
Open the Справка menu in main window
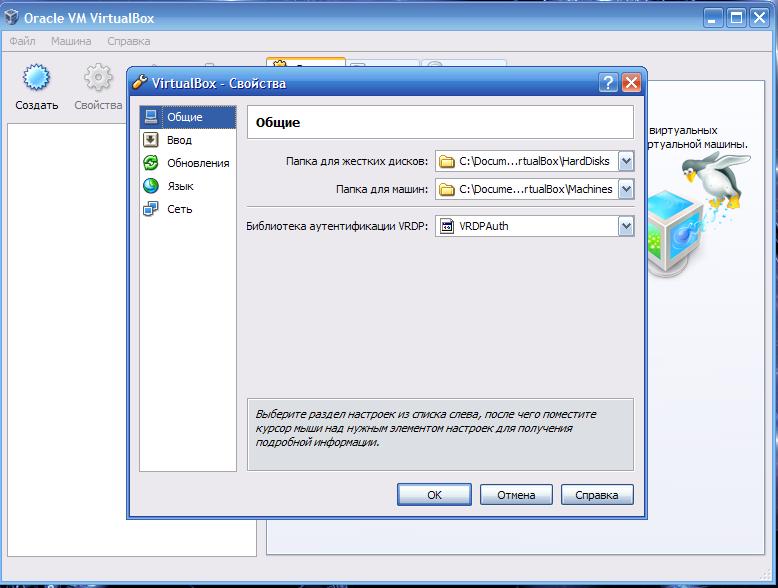129,41
